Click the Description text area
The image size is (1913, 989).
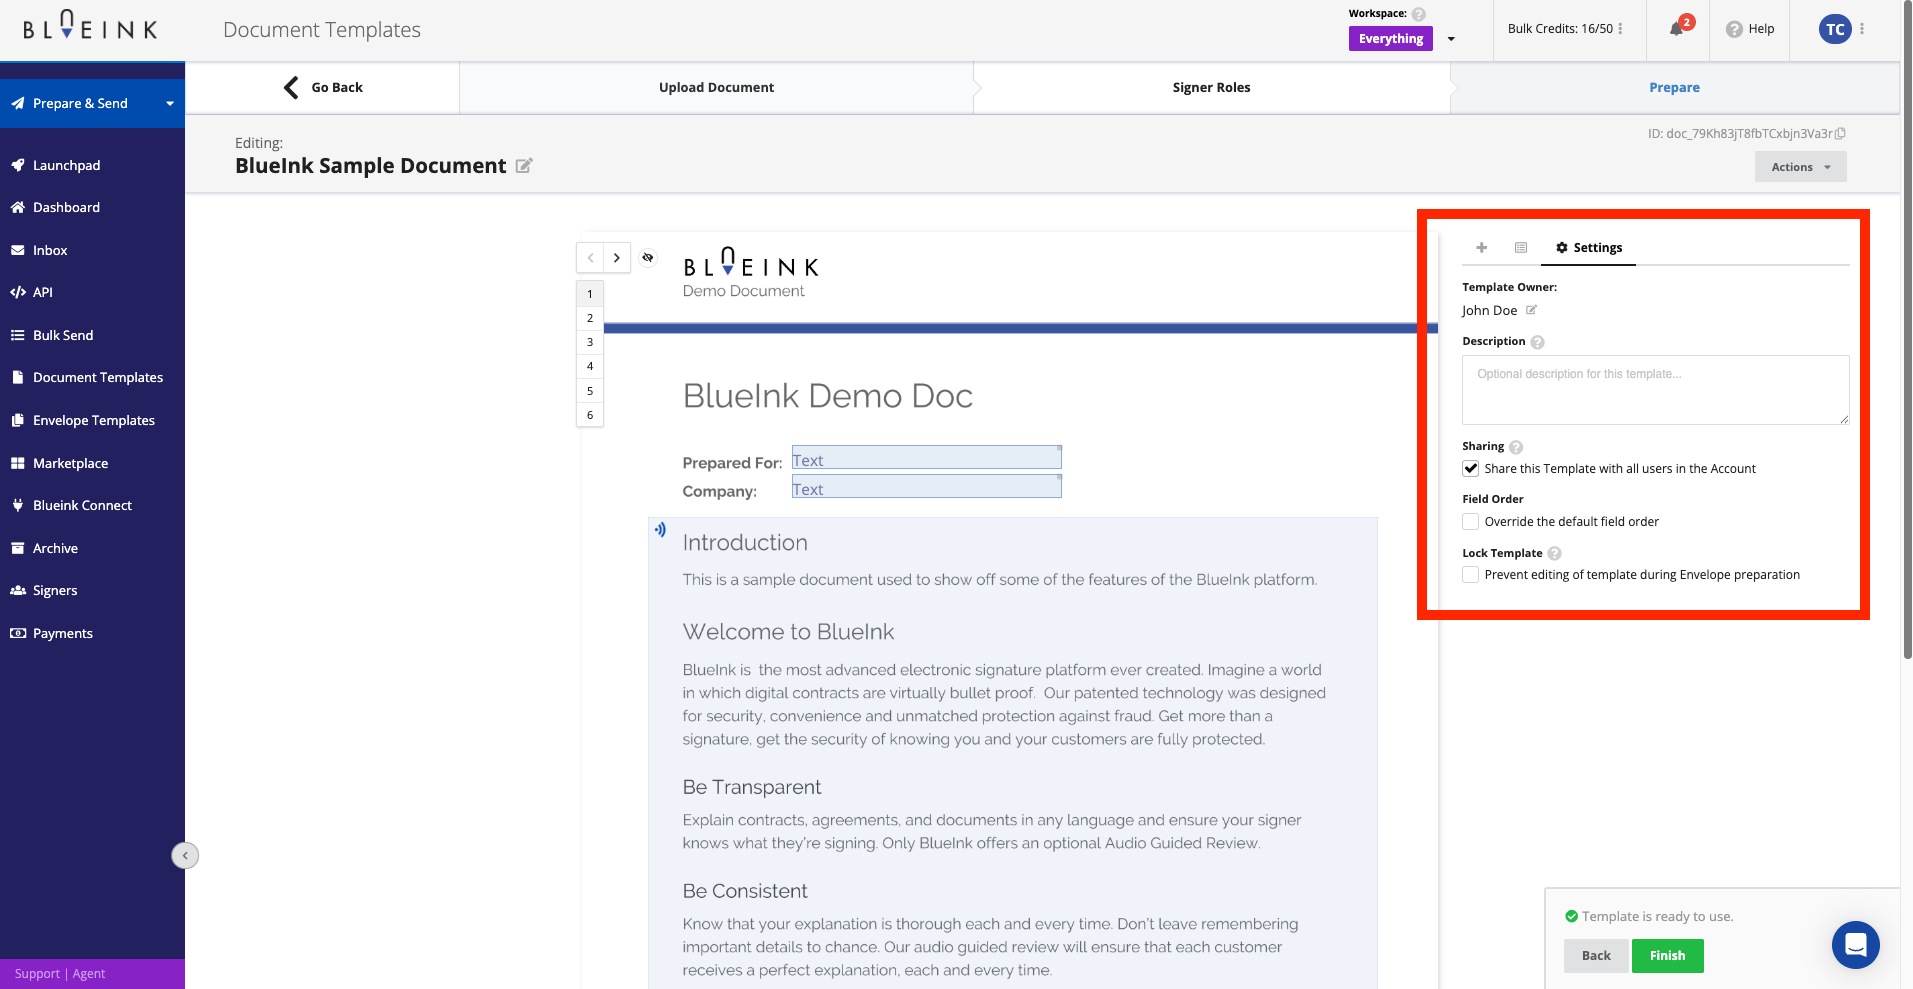pyautogui.click(x=1655, y=390)
